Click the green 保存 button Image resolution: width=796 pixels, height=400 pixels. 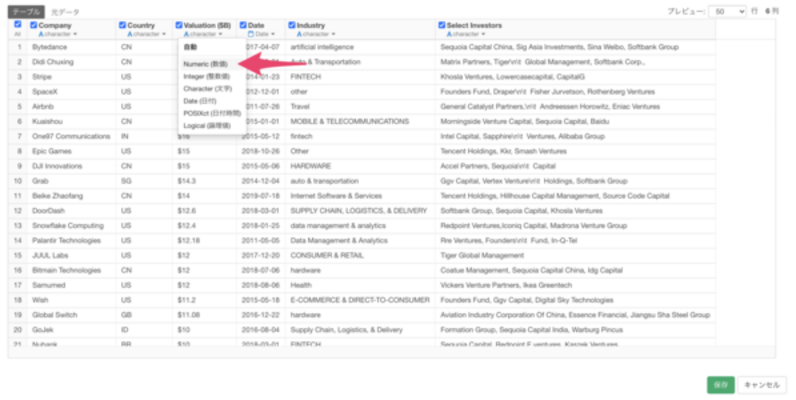click(720, 384)
